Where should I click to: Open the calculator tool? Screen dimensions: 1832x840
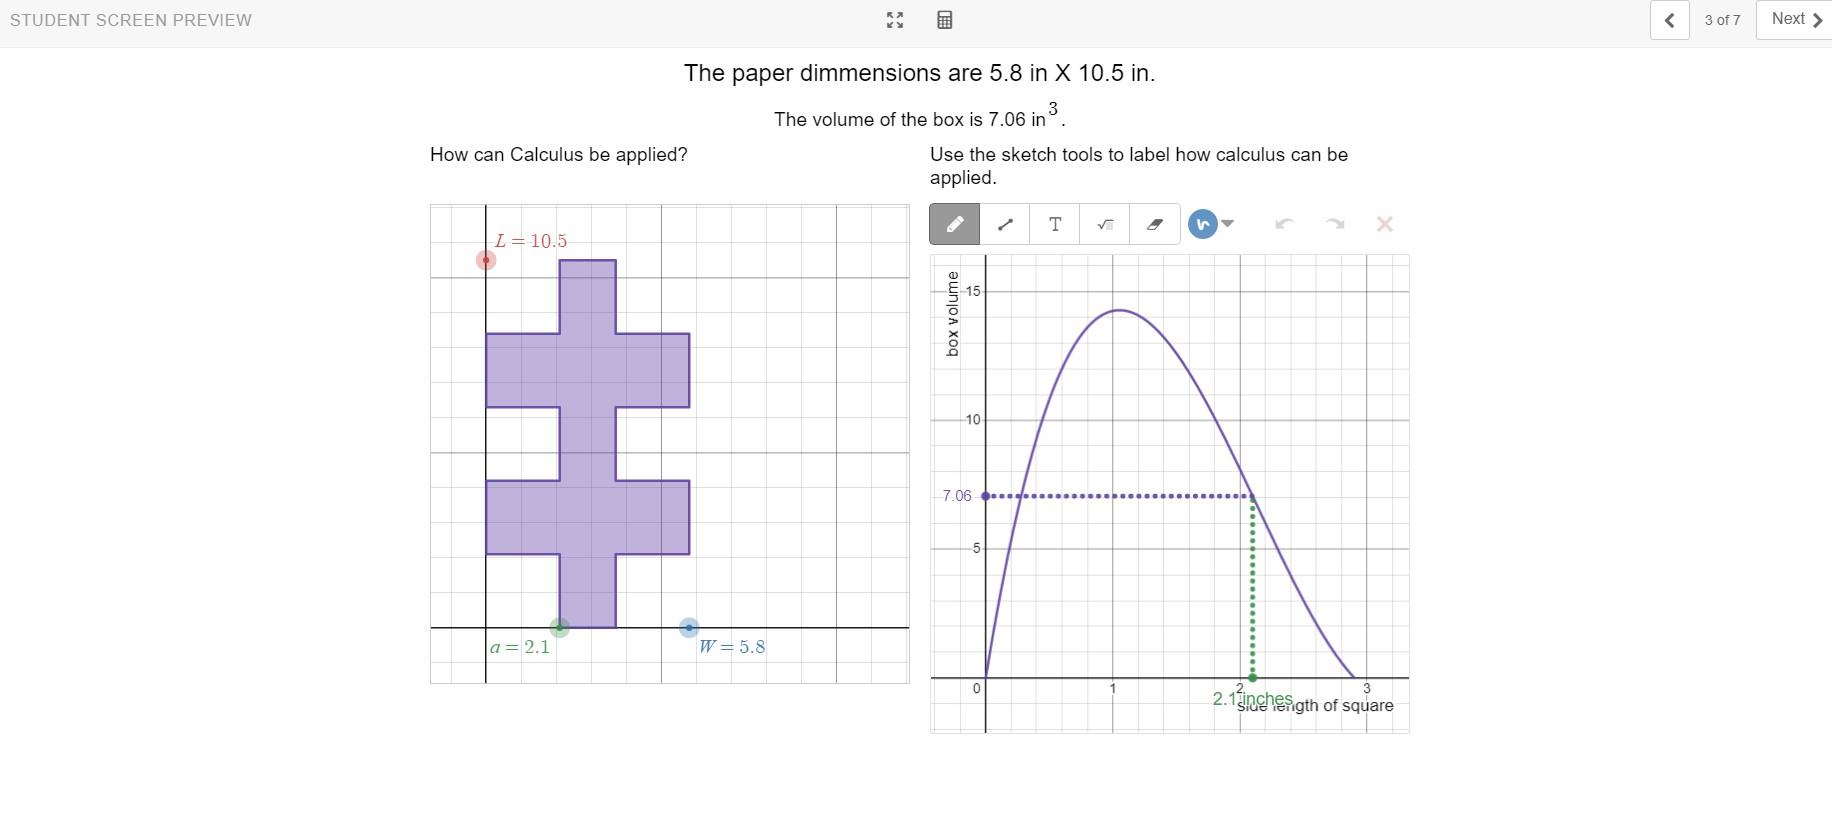pyautogui.click(x=944, y=20)
